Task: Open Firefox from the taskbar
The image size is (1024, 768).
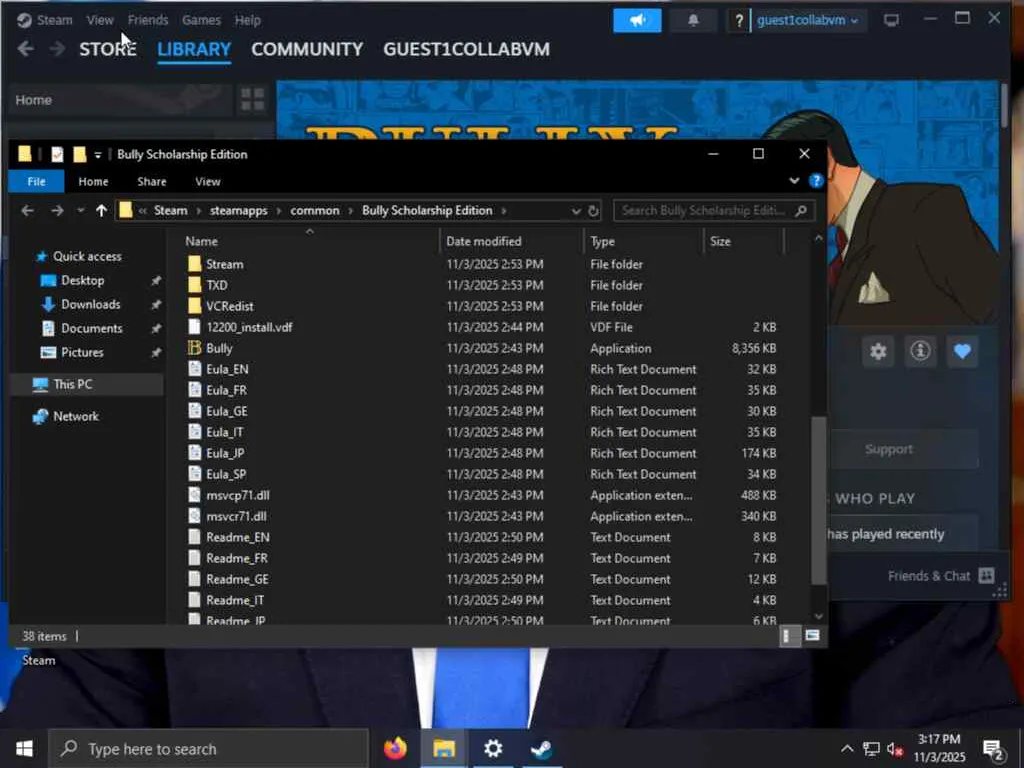Action: tap(395, 748)
